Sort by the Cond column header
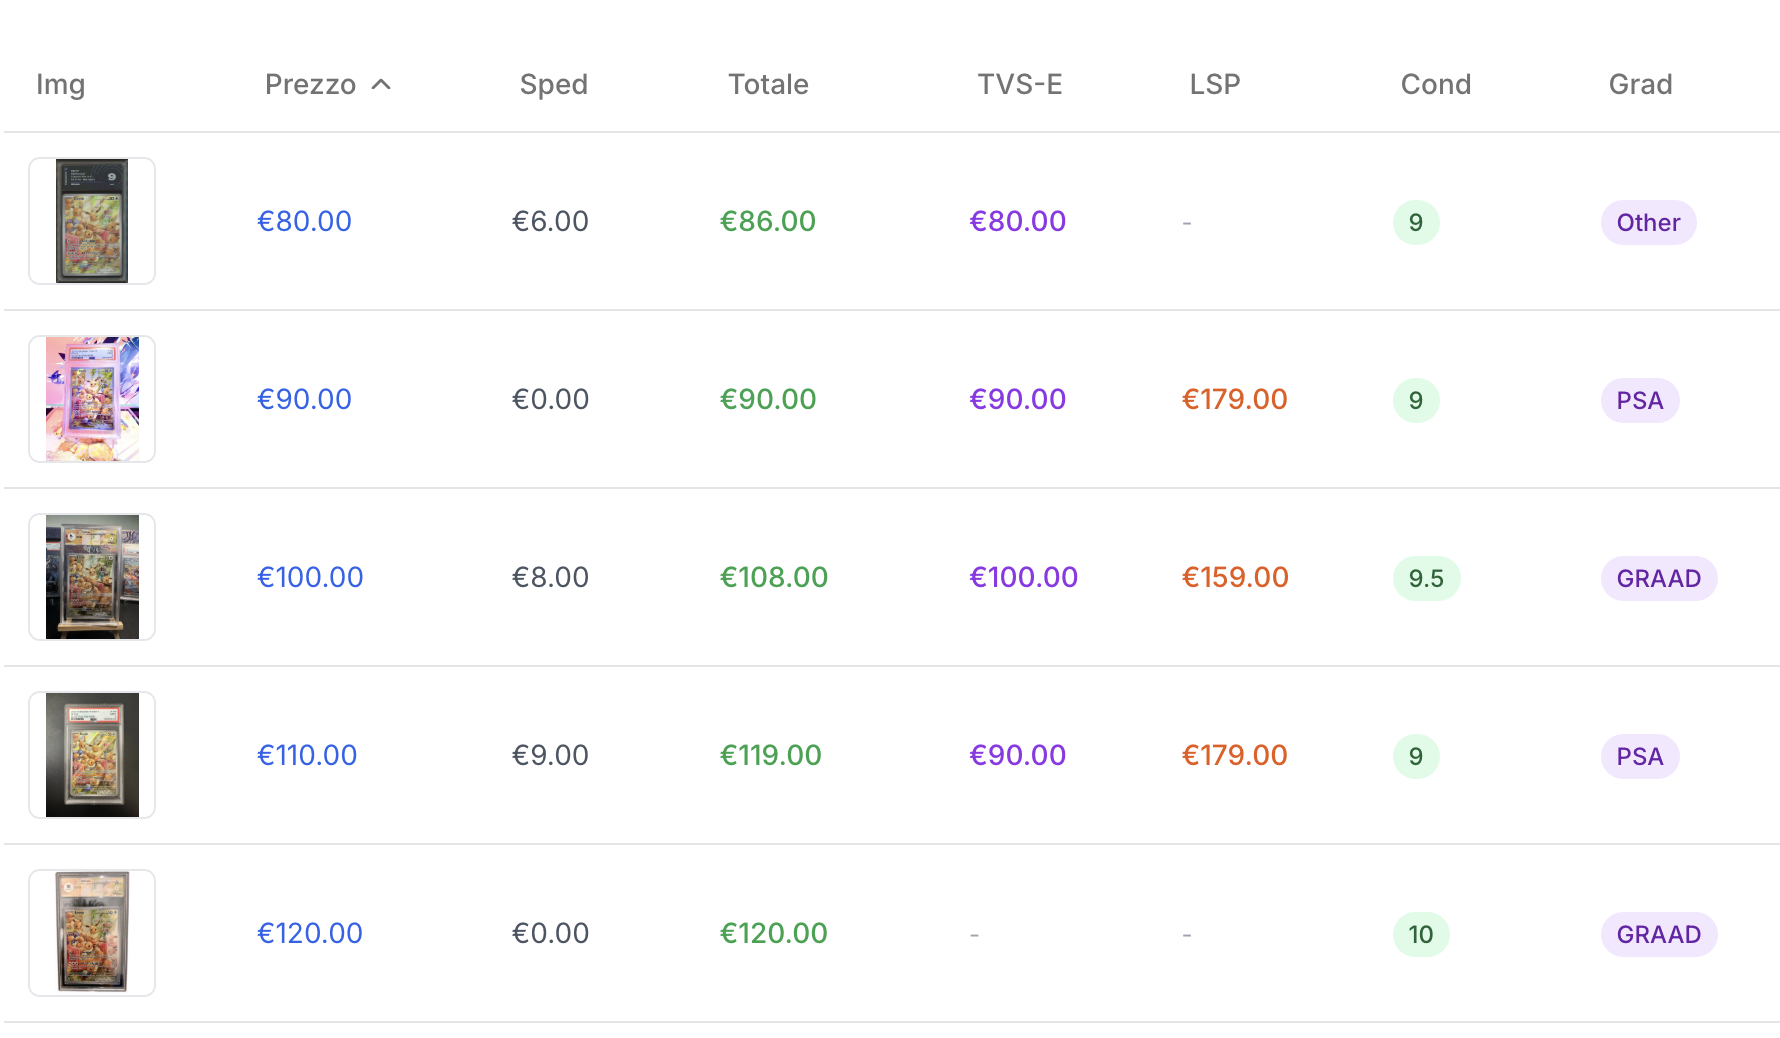The width and height of the screenshot is (1780, 1038). tap(1435, 85)
